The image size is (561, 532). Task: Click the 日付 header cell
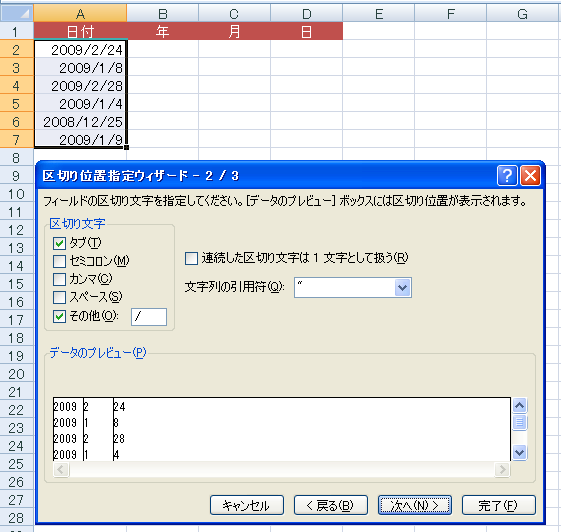click(x=80, y=31)
